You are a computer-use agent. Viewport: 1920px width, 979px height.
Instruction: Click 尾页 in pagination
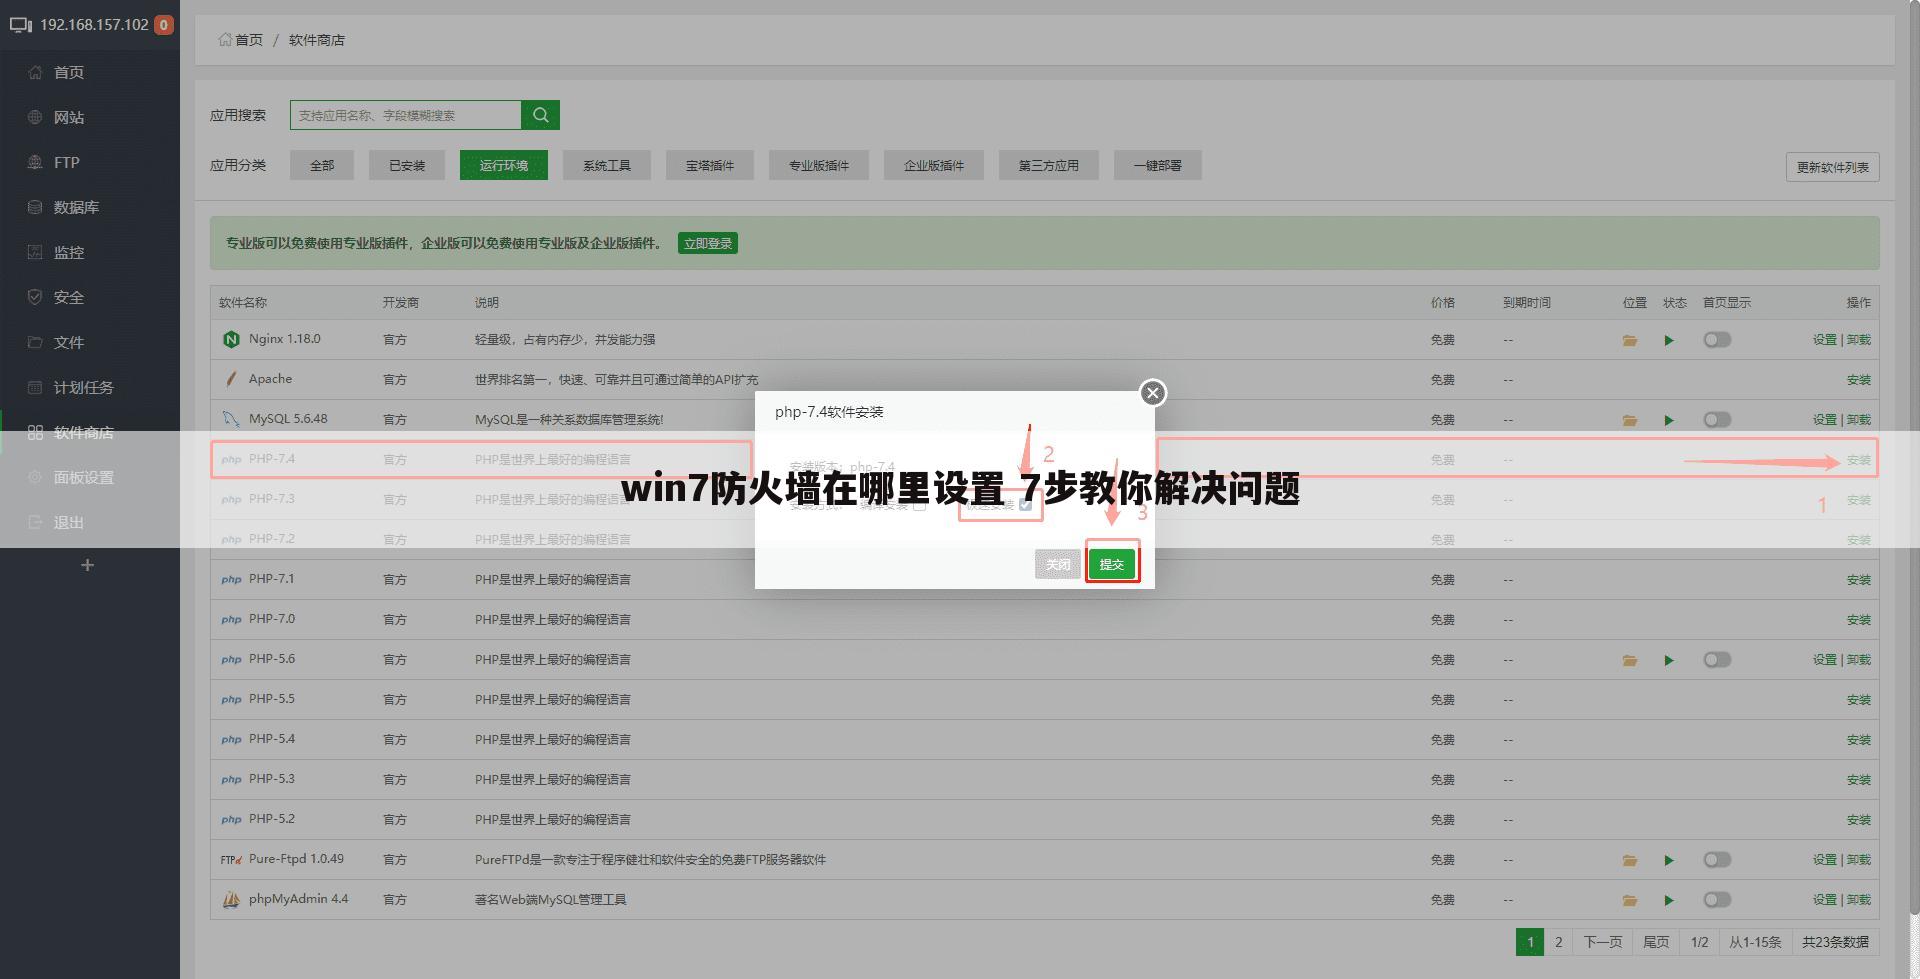pyautogui.click(x=1656, y=942)
